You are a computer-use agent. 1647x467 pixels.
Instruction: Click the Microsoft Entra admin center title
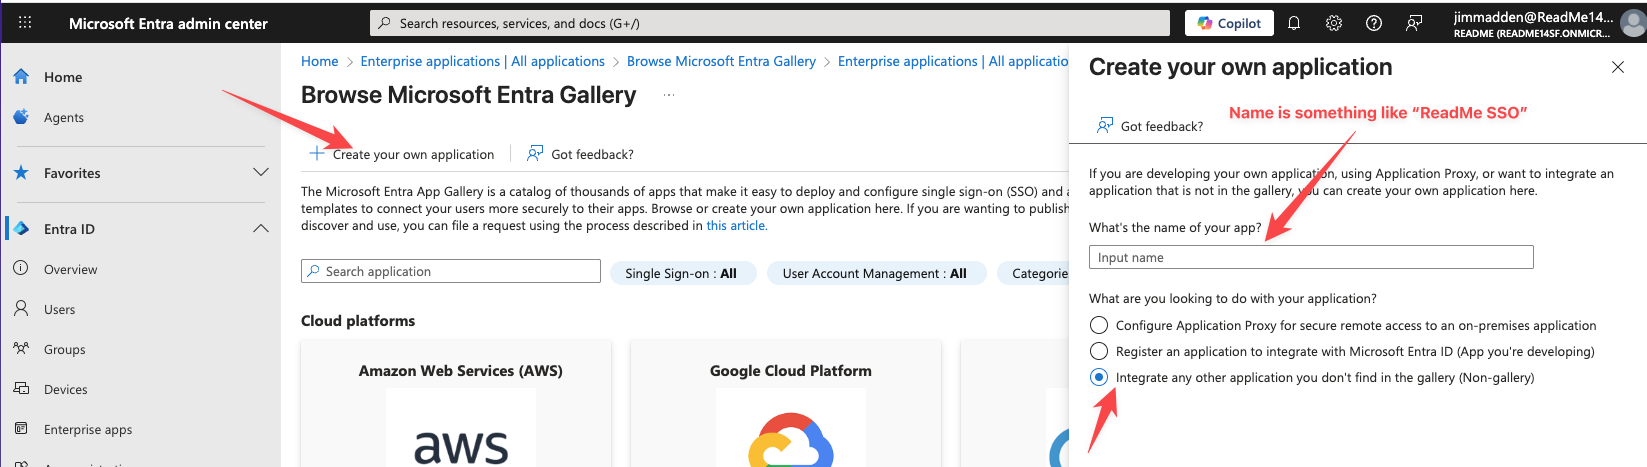coord(168,23)
